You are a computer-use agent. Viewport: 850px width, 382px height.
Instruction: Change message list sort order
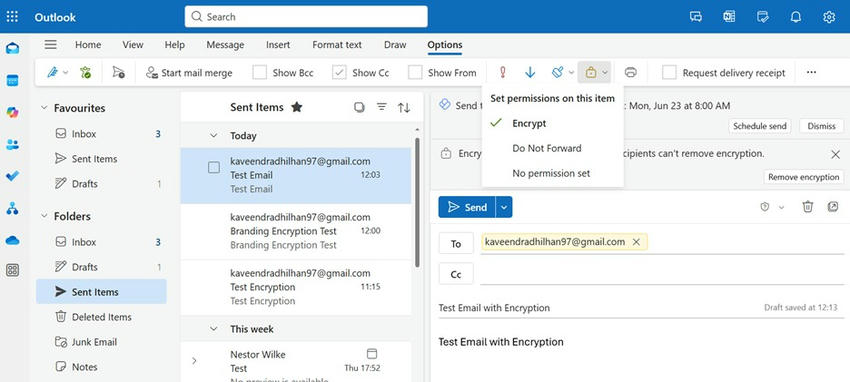(404, 107)
